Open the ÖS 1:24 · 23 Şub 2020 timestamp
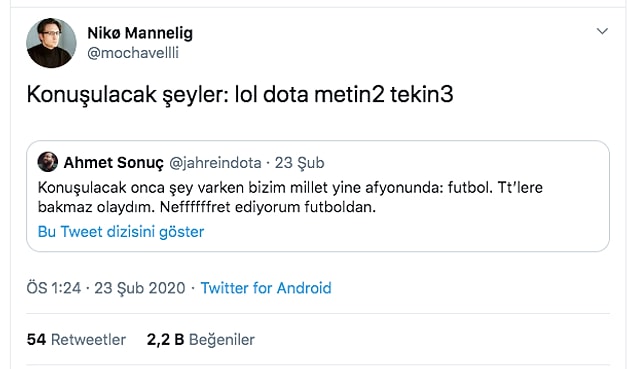Viewport: 635px width, 369px height. tap(106, 288)
